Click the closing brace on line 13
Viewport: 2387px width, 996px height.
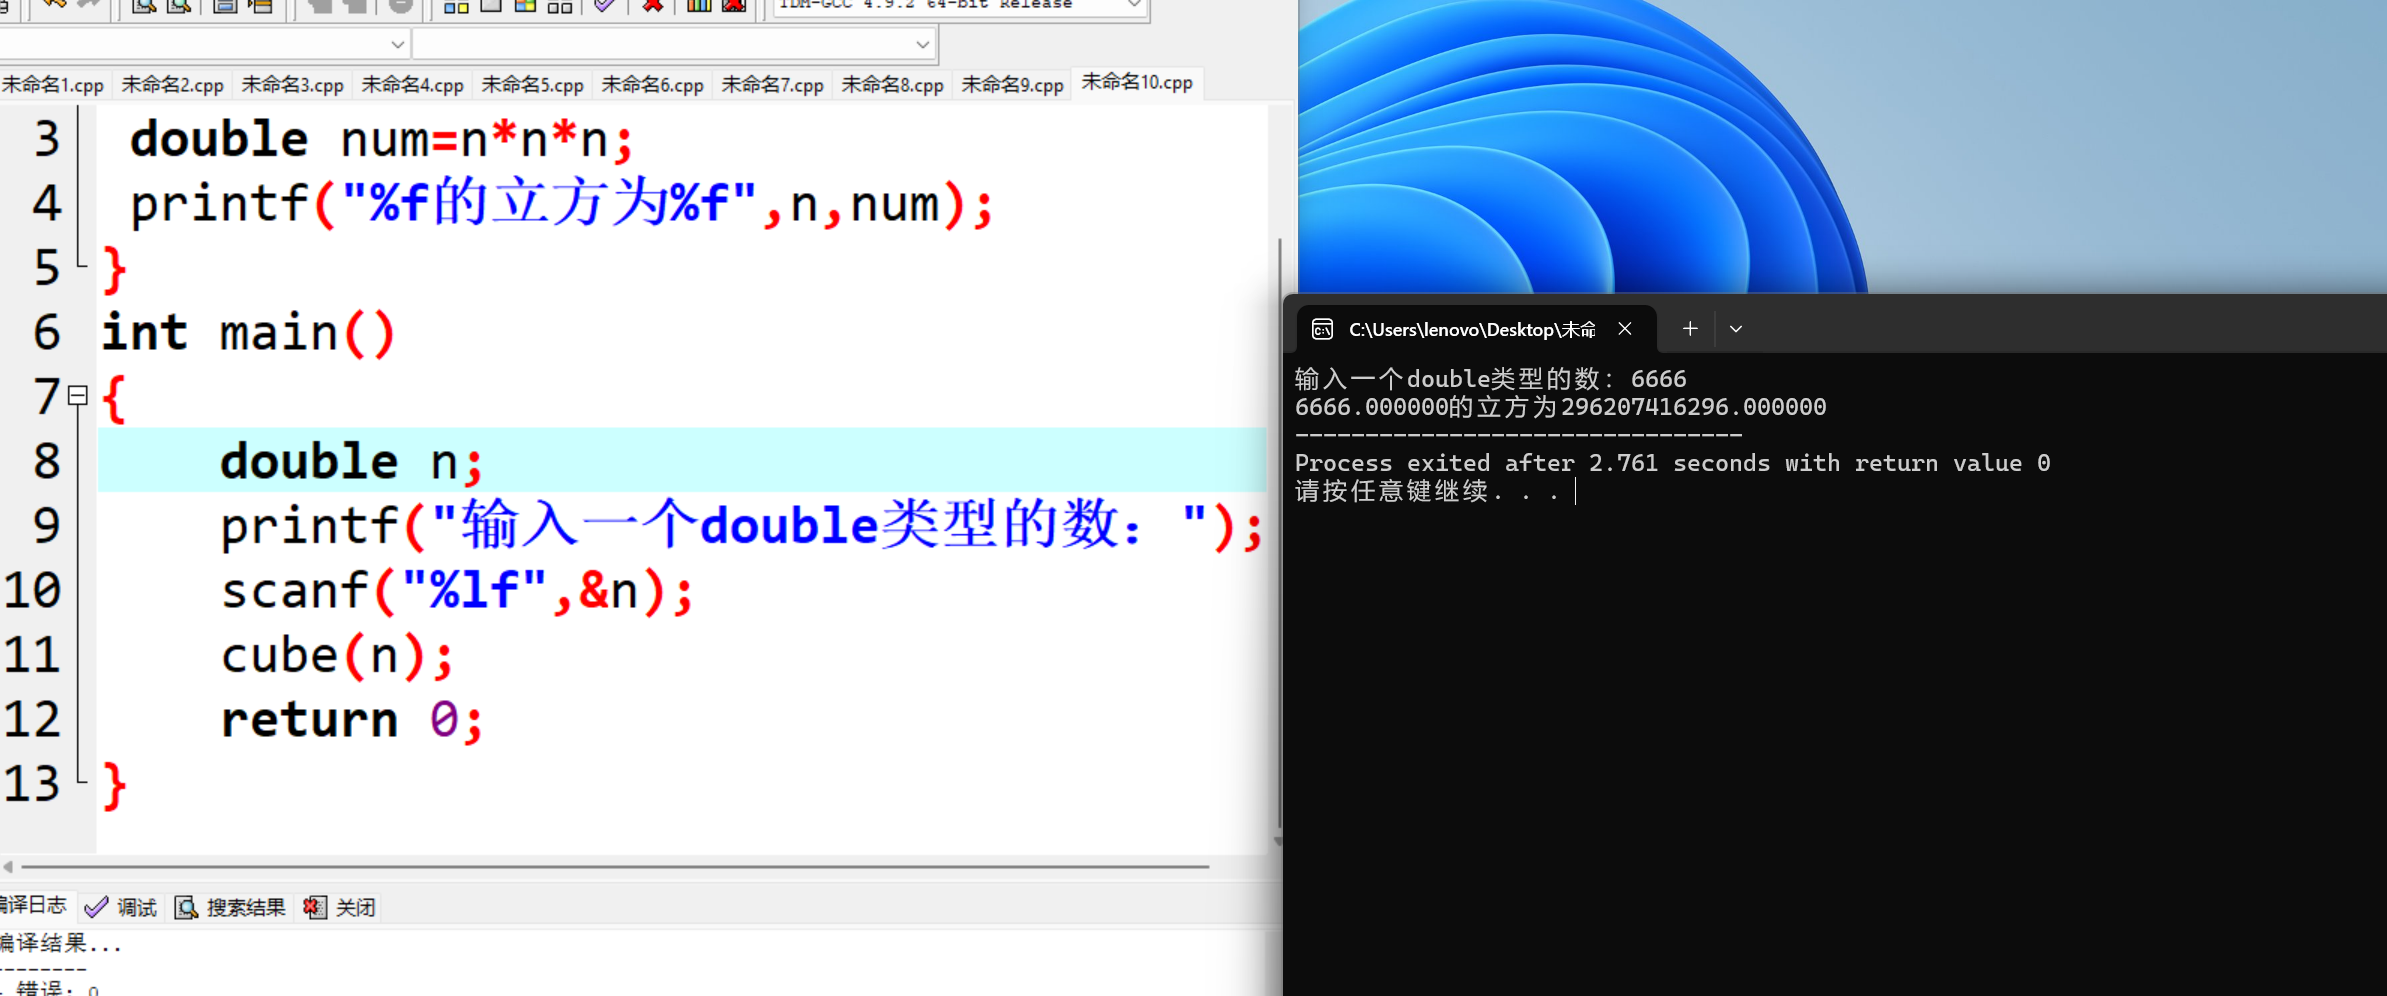point(114,786)
